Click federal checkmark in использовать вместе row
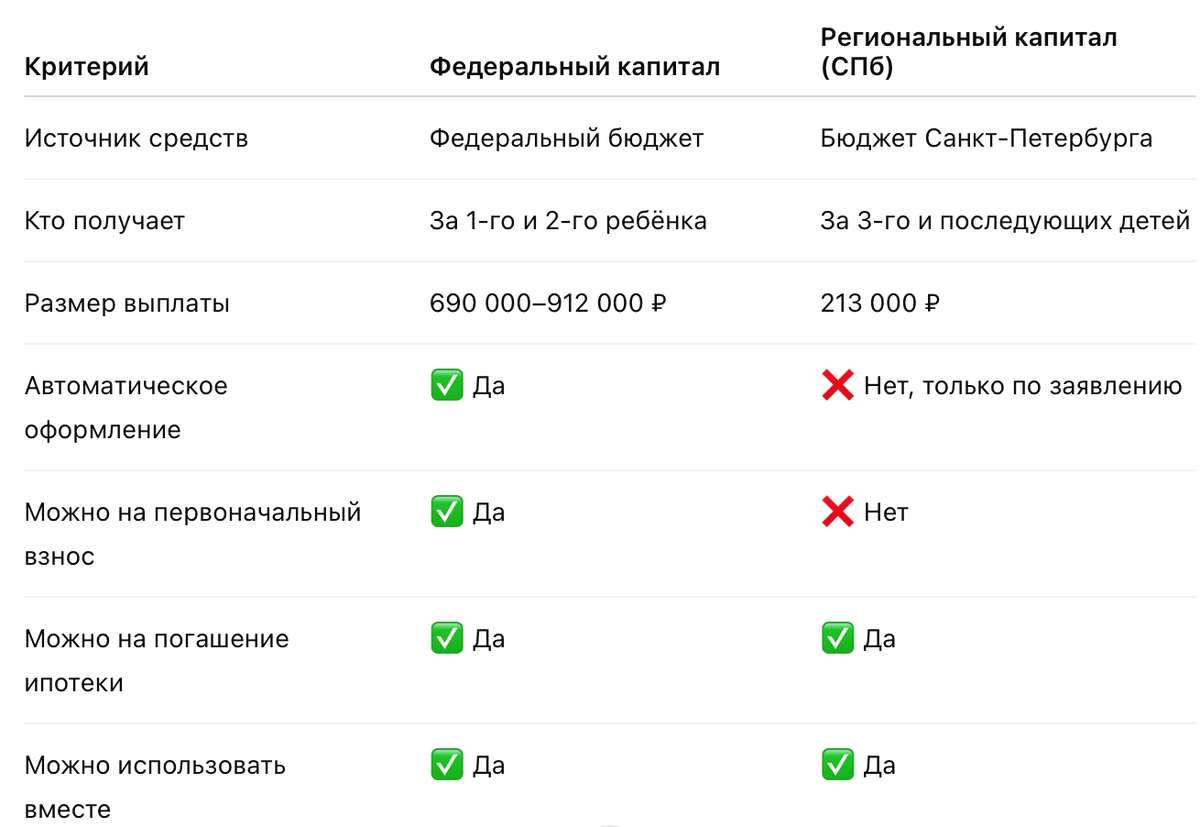This screenshot has width=1200, height=827. (446, 766)
